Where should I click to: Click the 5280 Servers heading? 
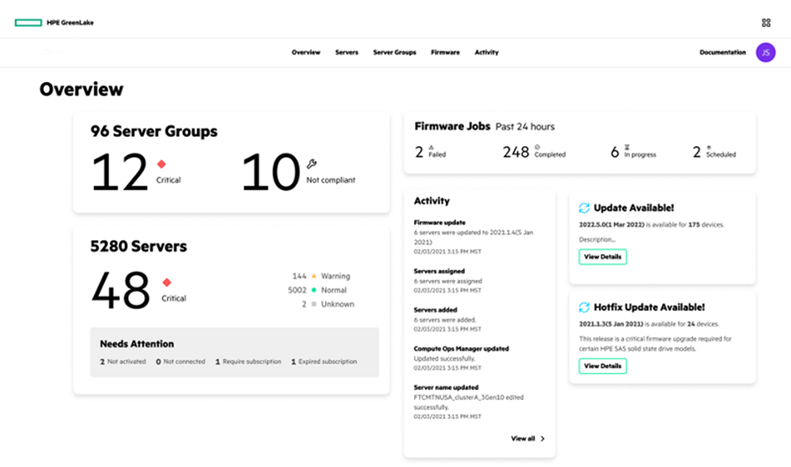[139, 247]
